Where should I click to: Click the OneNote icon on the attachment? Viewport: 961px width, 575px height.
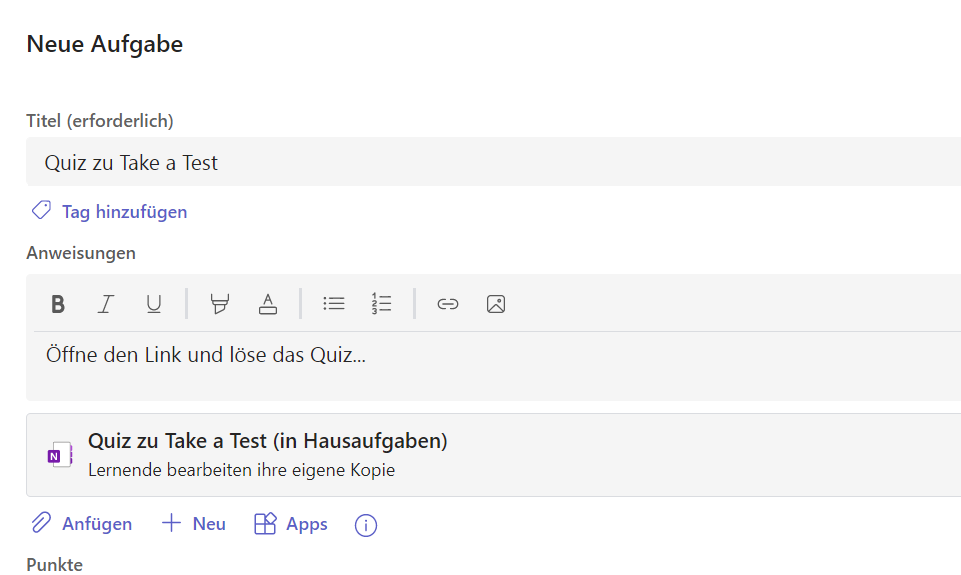point(60,455)
